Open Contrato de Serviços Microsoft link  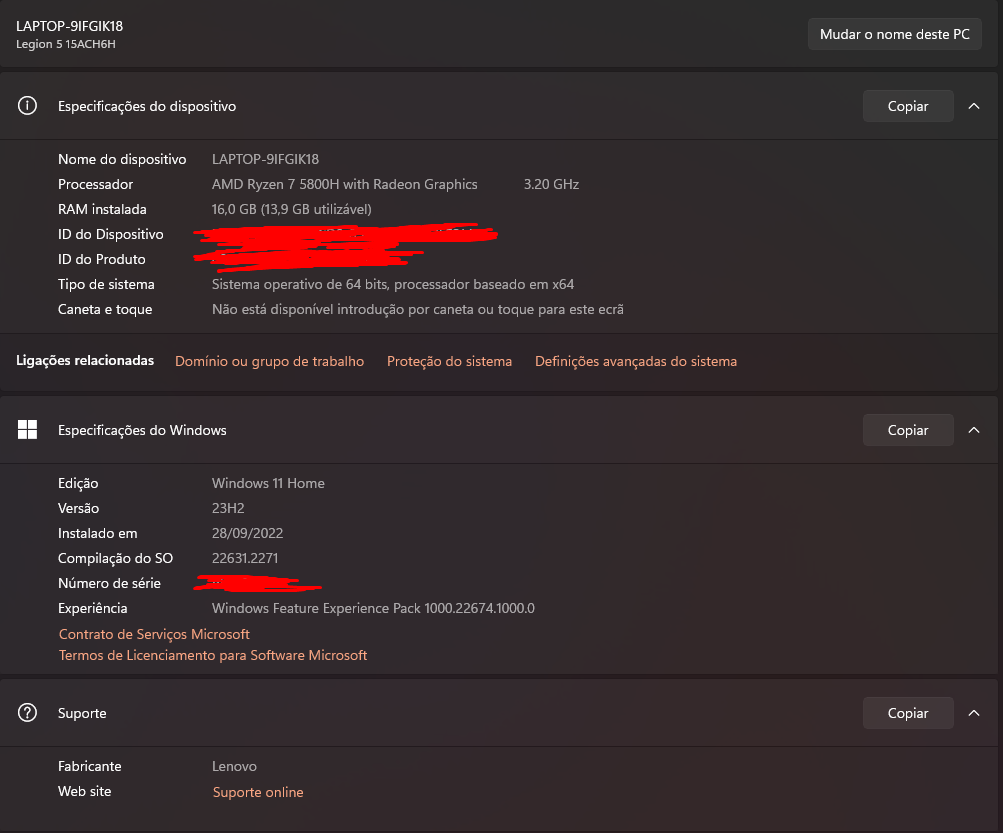[154, 634]
